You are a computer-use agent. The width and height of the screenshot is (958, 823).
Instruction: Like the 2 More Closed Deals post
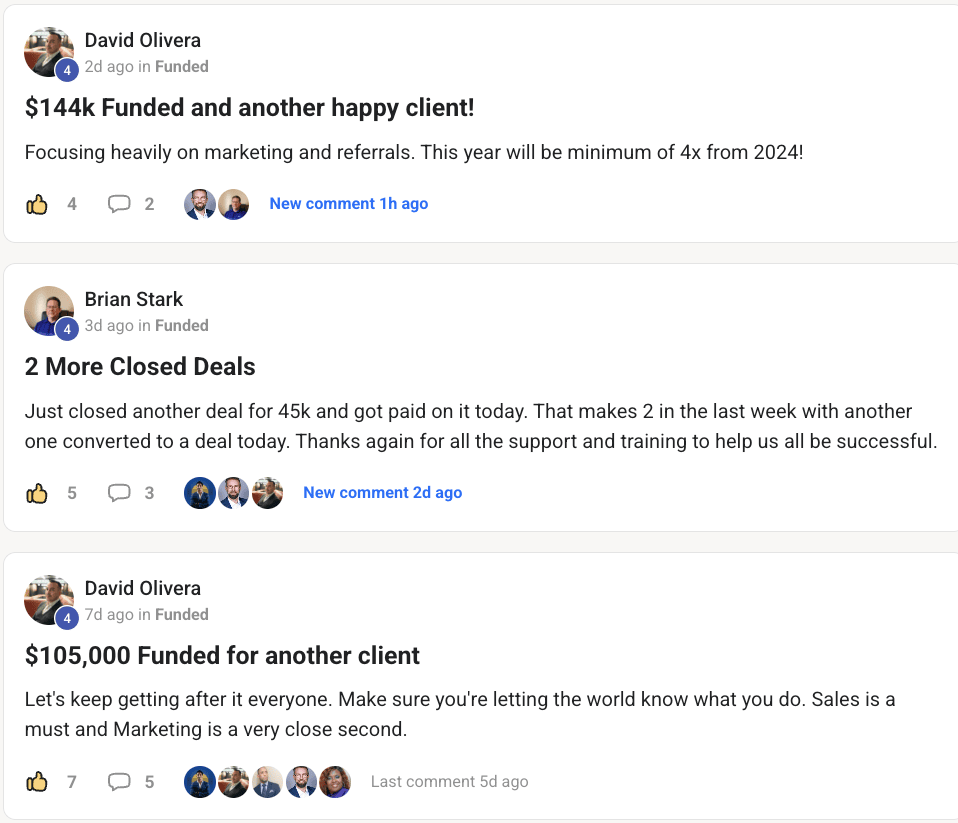point(37,493)
